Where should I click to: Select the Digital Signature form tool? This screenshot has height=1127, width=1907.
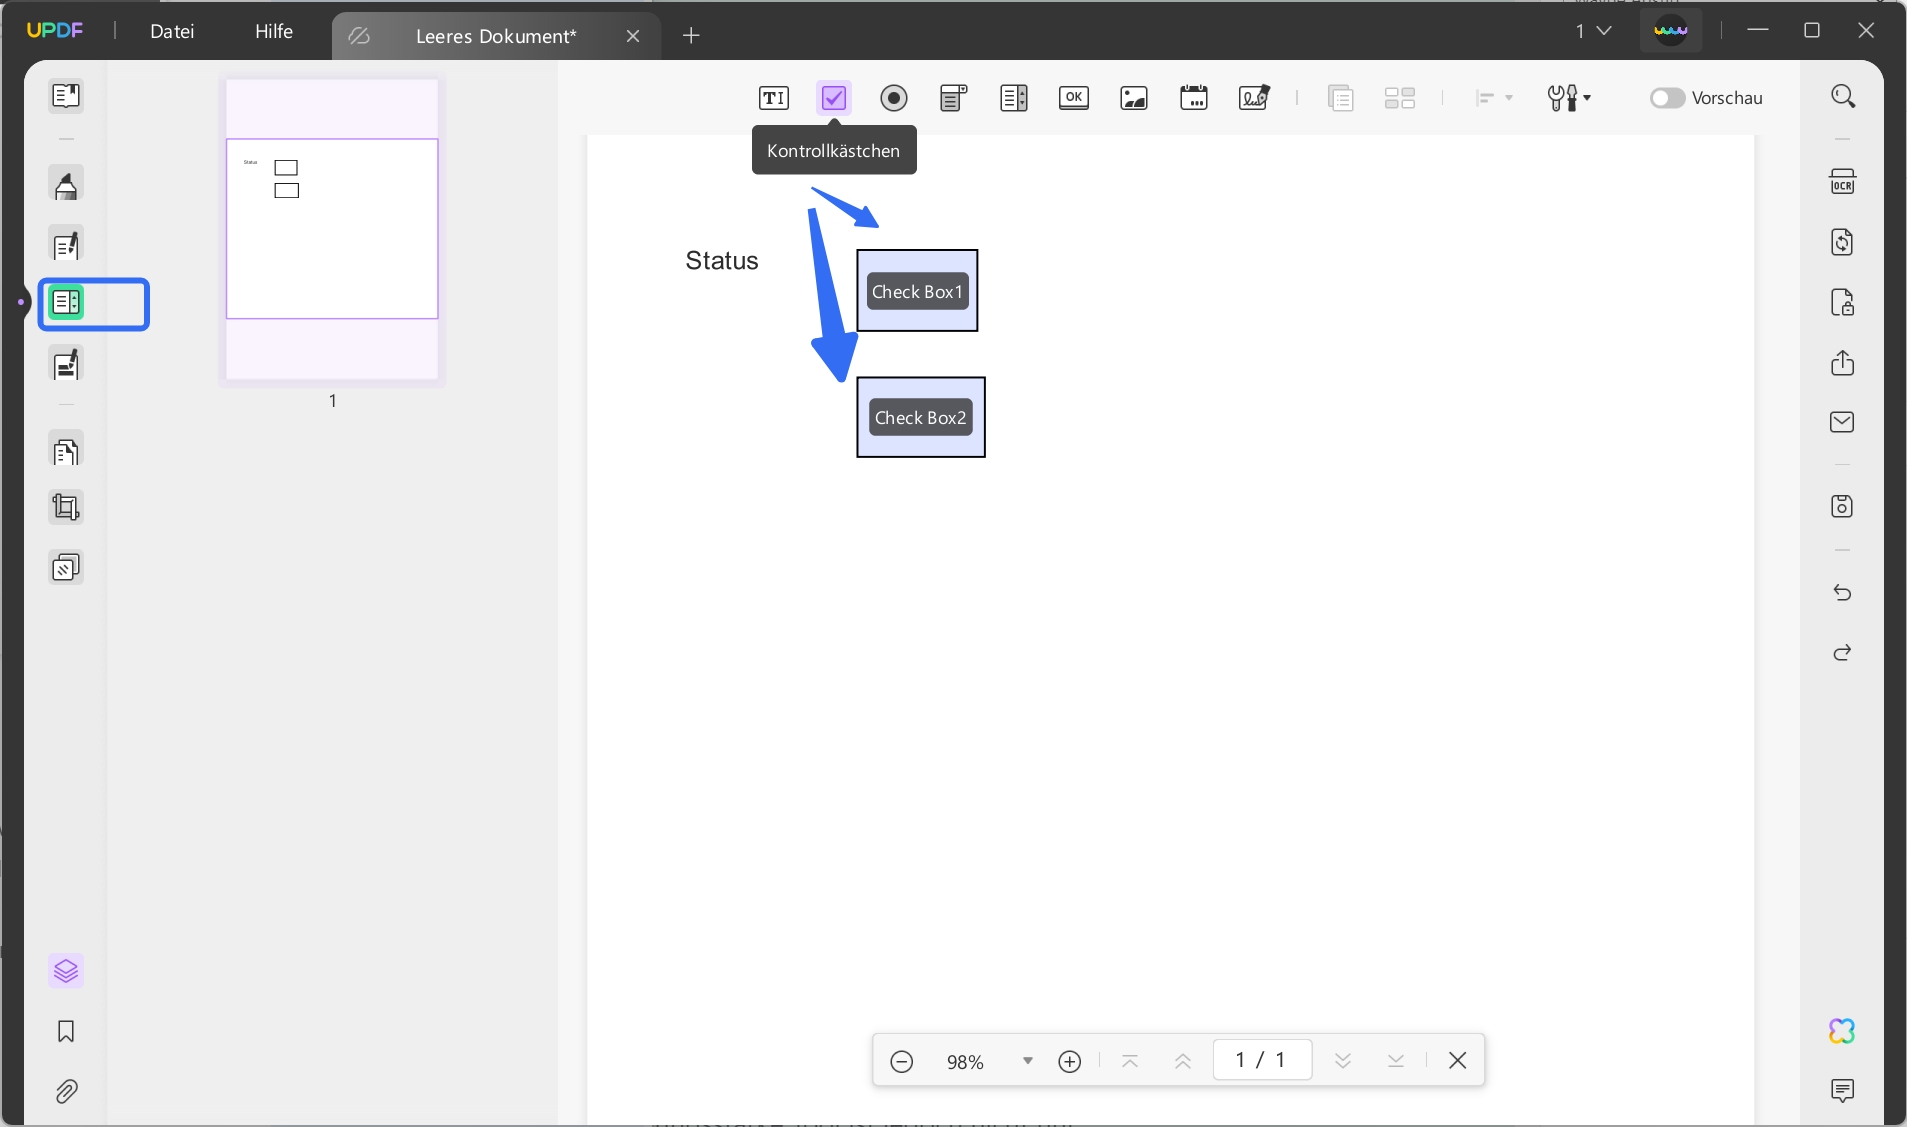pos(1254,98)
